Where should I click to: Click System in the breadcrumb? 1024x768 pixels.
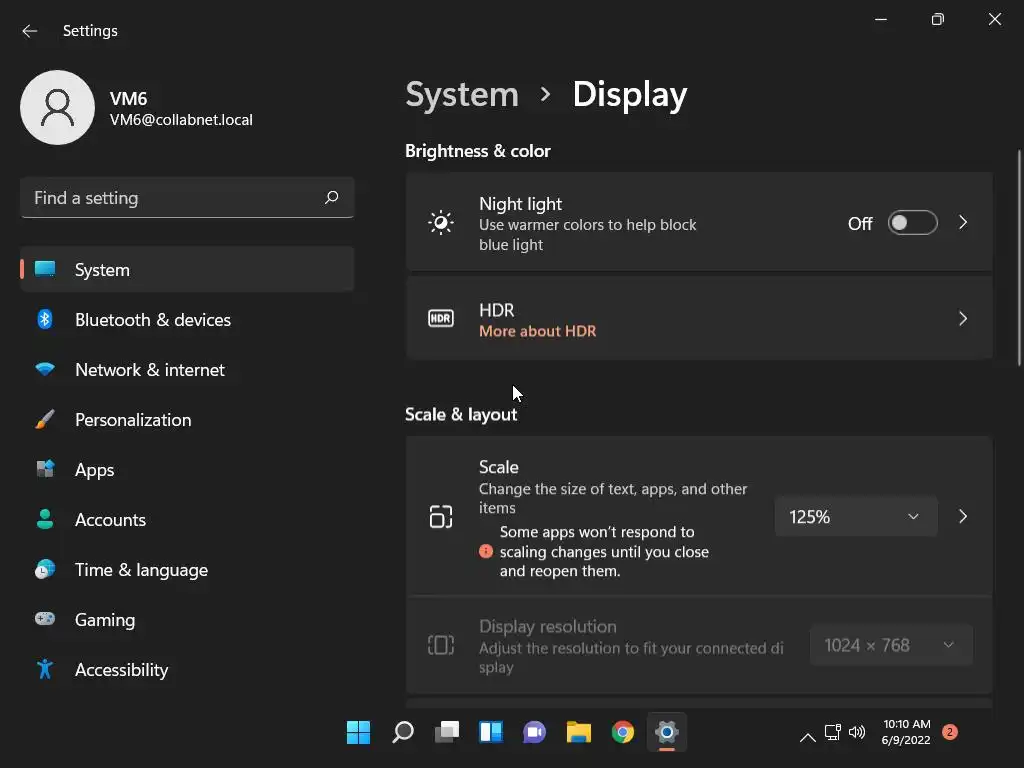coord(462,95)
